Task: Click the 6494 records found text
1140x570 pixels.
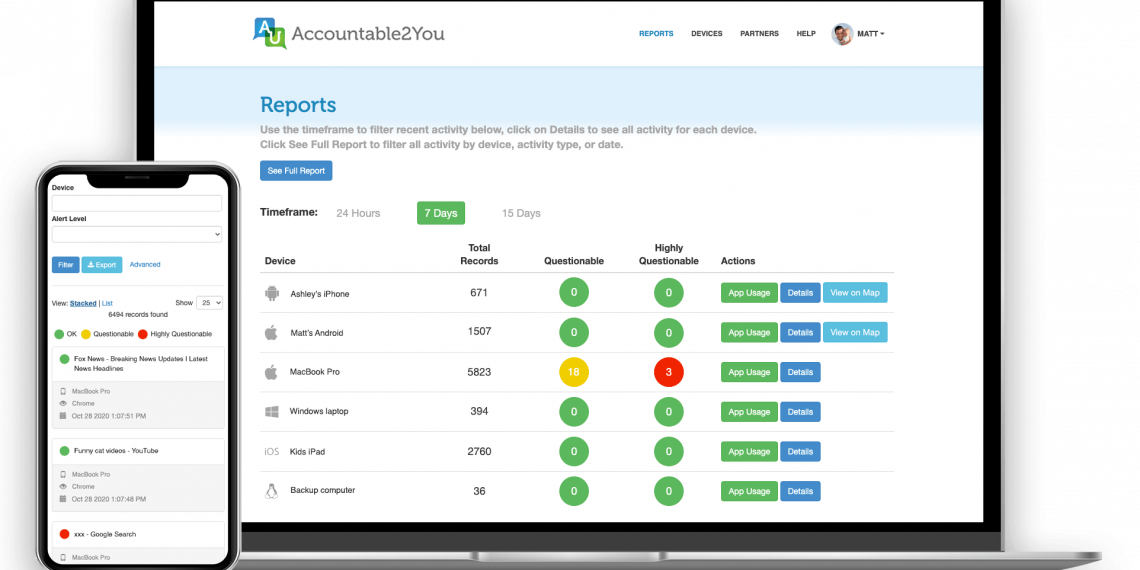Action: [138, 315]
